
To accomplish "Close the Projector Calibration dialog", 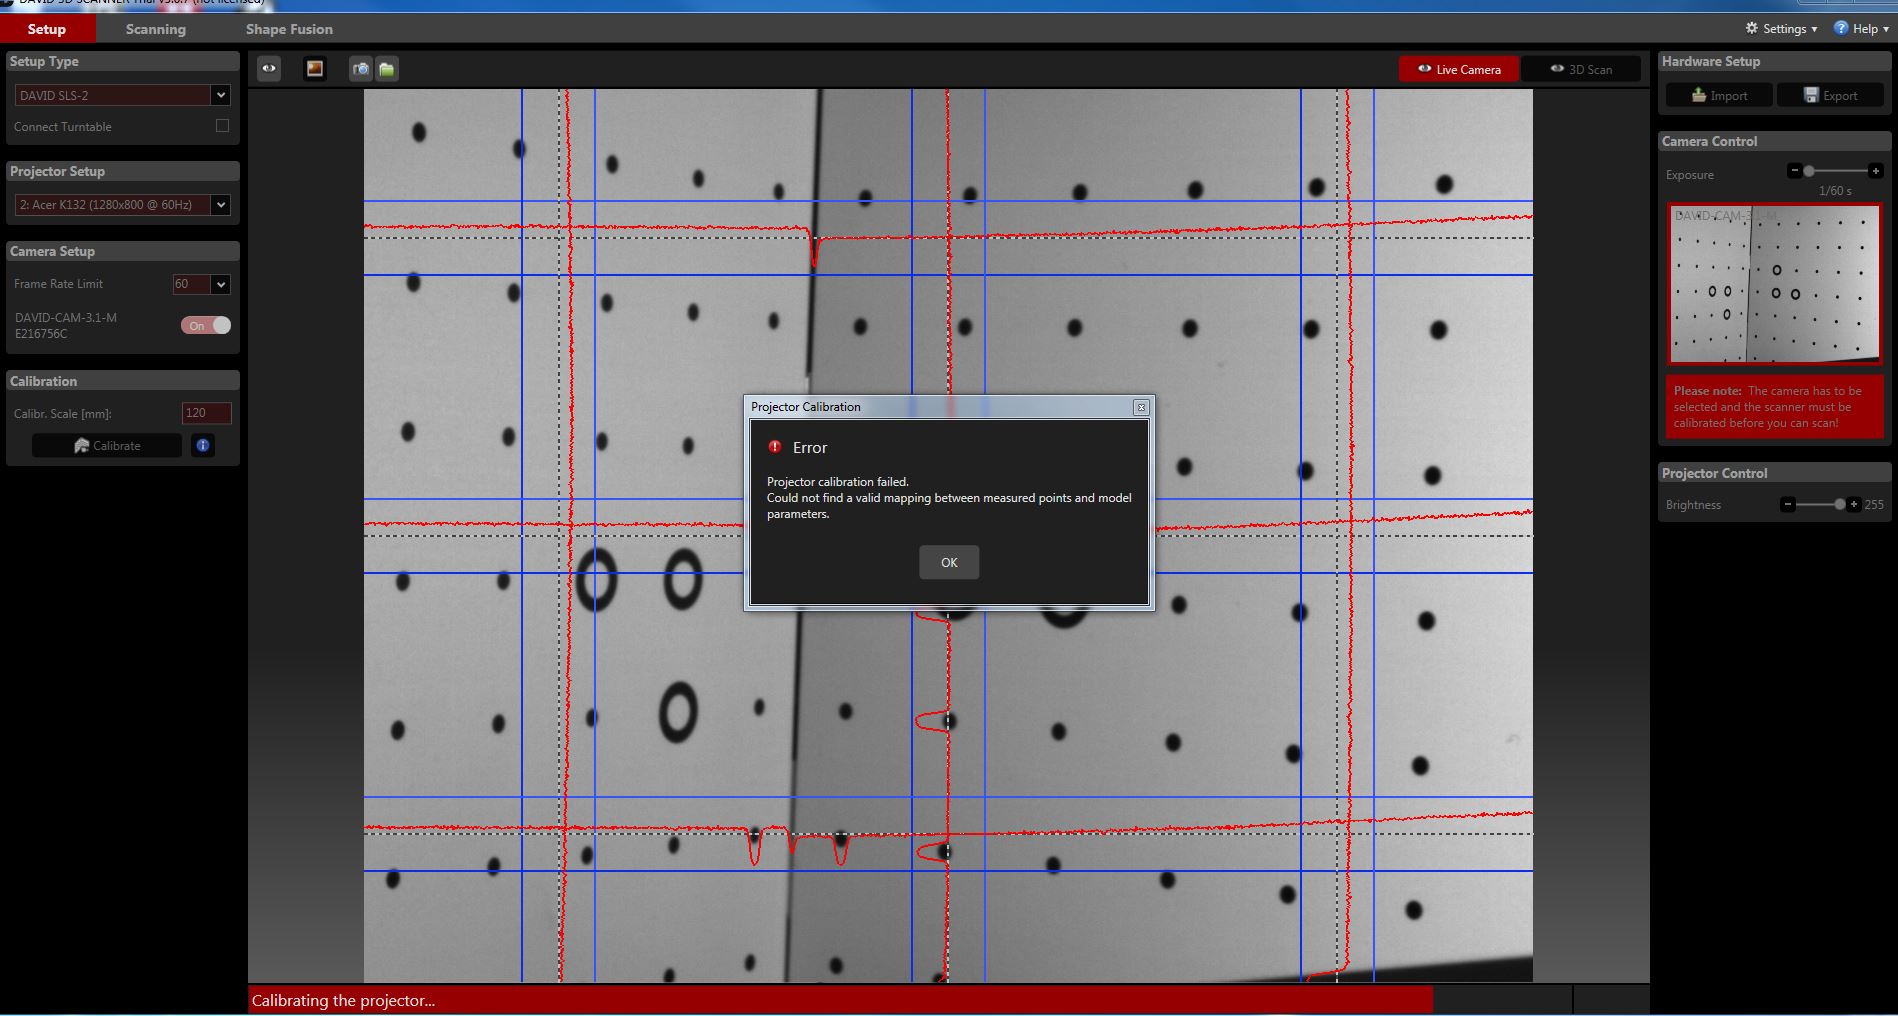I will [x=1141, y=407].
